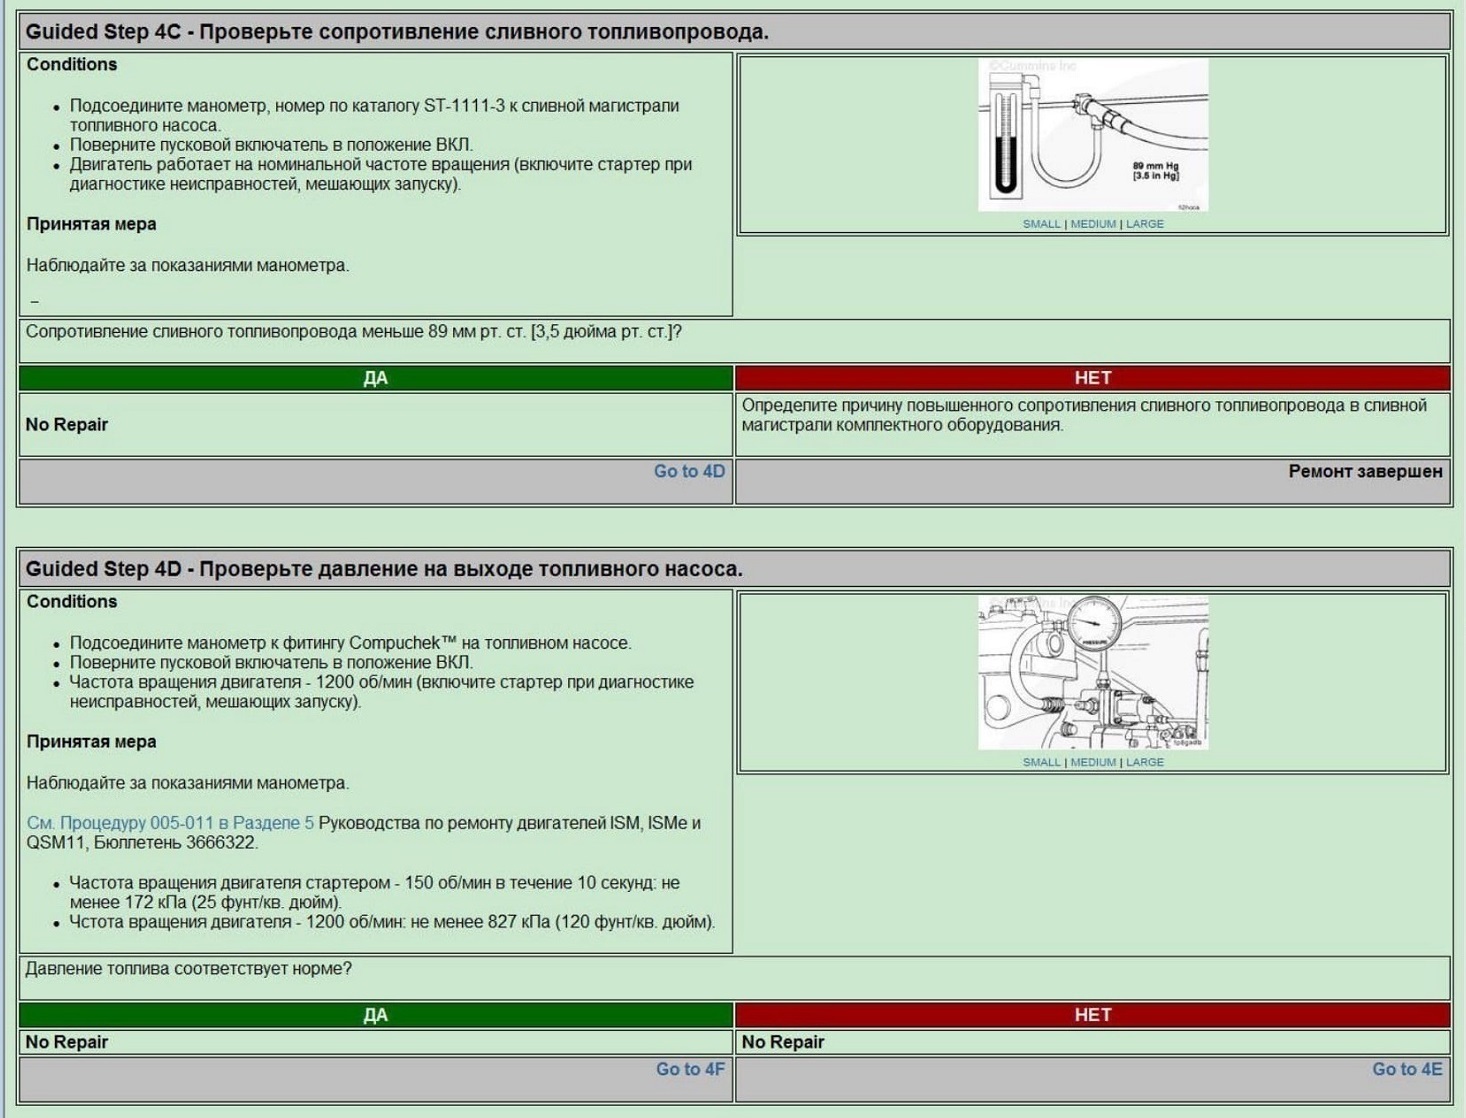Follow the 'Go to 4E' link
The width and height of the screenshot is (1466, 1118).
(1407, 1069)
